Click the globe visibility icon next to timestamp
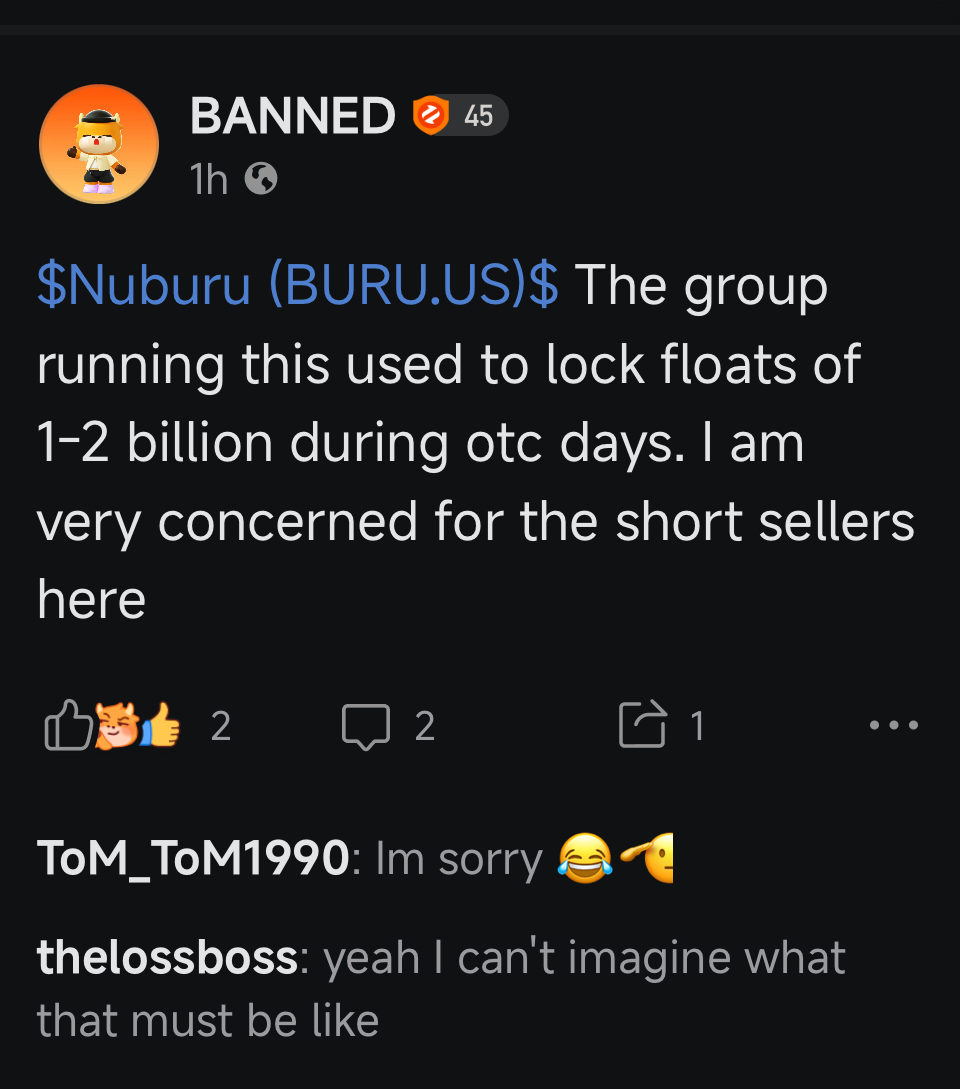 pos(262,179)
